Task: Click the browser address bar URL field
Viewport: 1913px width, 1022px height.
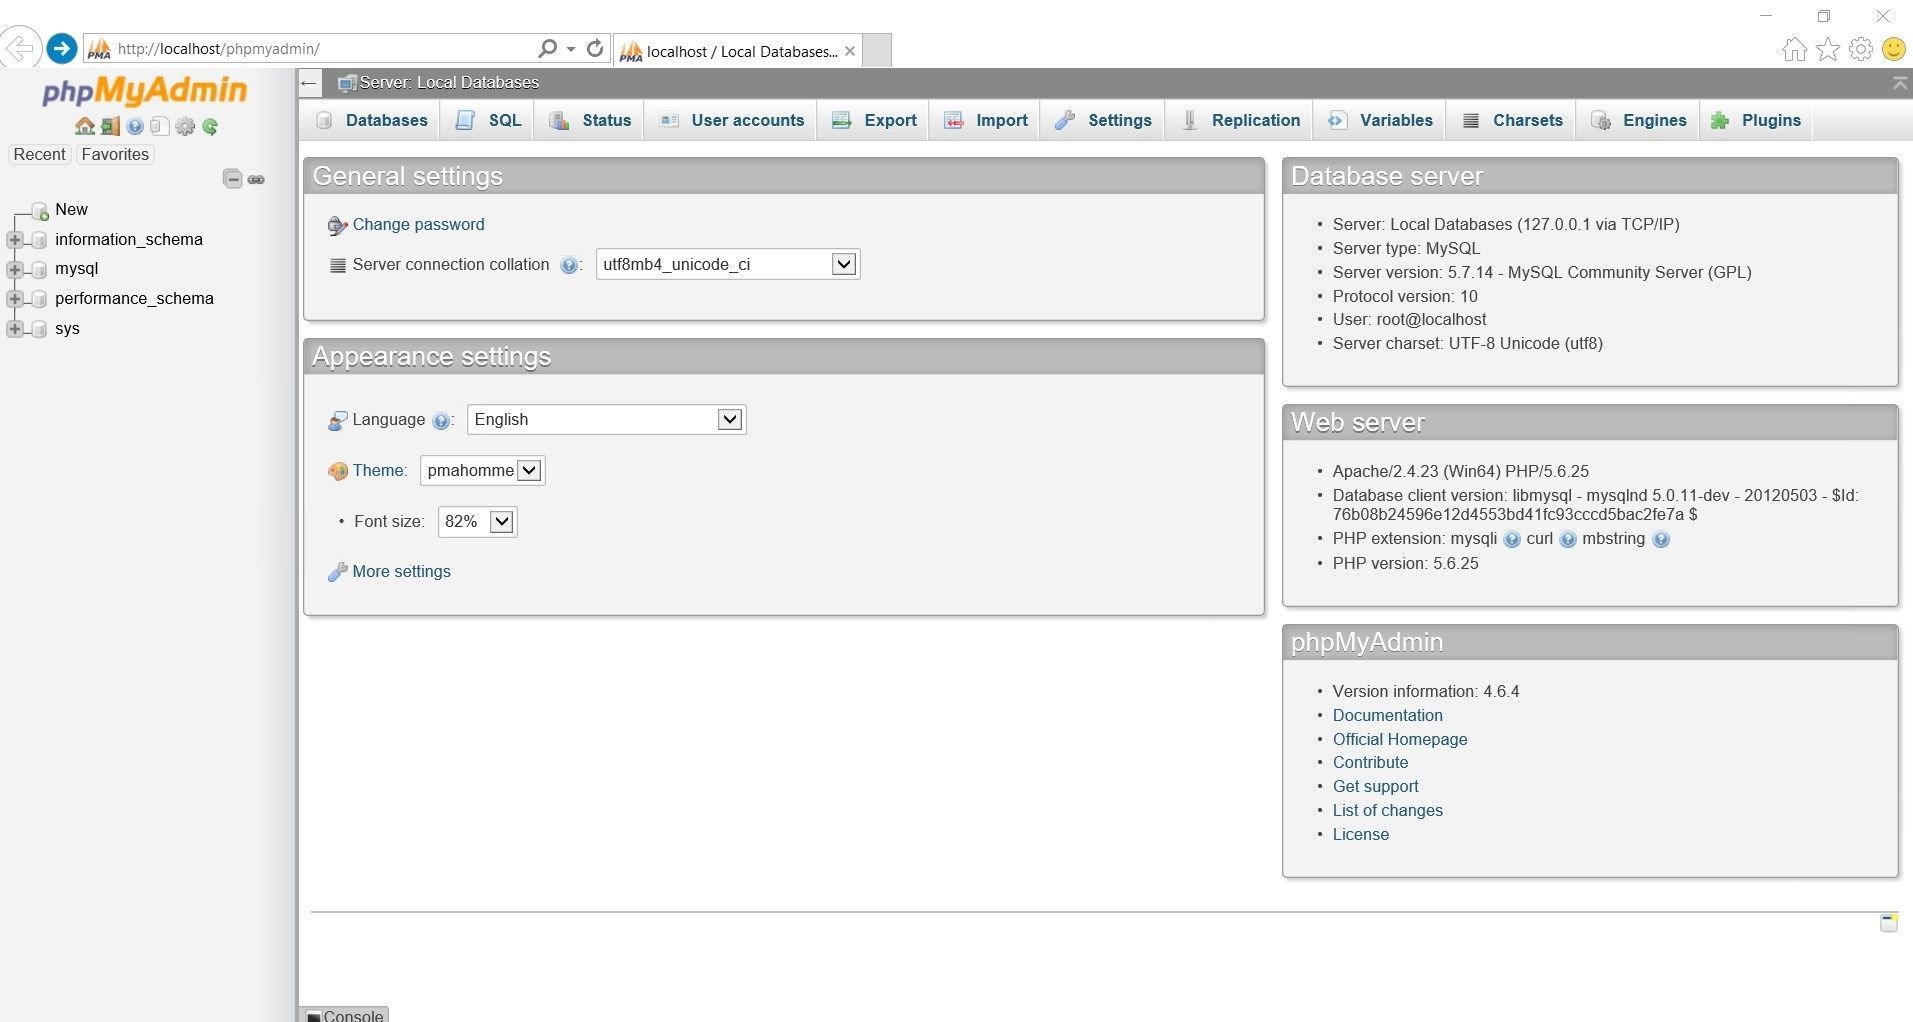Action: 322,49
